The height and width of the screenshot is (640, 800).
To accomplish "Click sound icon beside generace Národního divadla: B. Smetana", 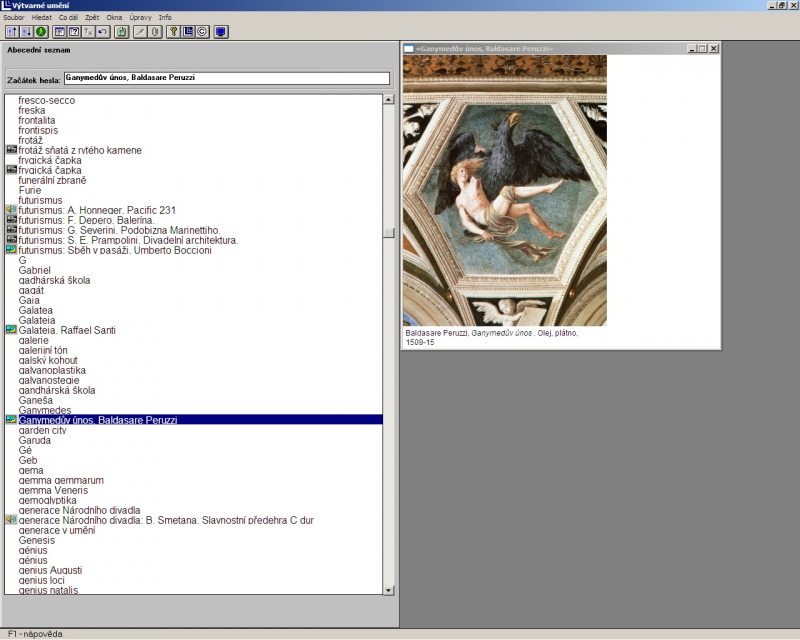I will click(x=11, y=520).
